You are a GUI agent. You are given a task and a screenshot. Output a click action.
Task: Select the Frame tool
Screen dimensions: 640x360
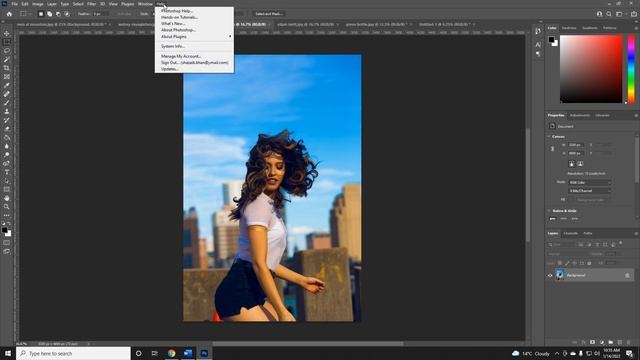point(7,77)
